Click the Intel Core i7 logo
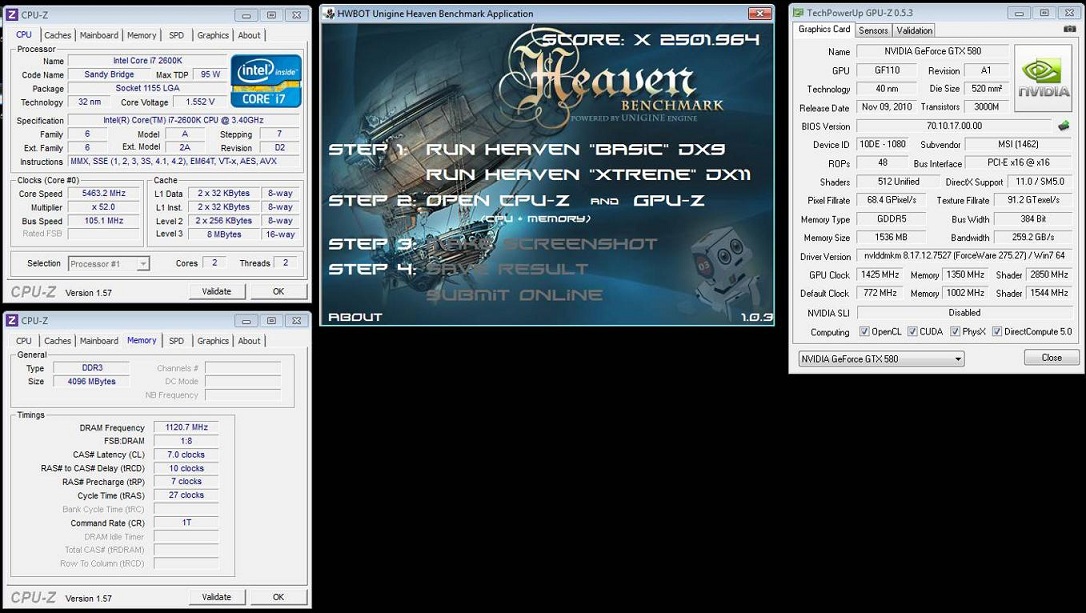The image size is (1086, 613). [x=266, y=81]
